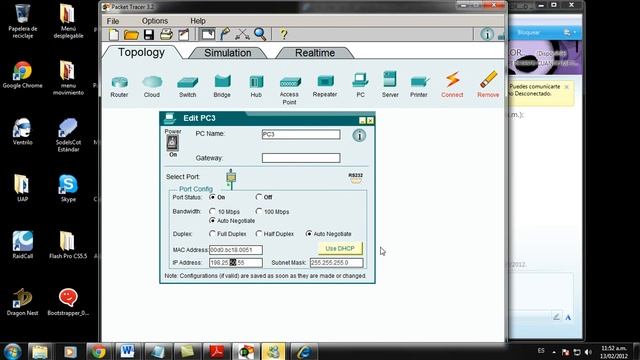Screen dimensions: 640x360
Task: Focus the Subnet Mask field
Action: click(336, 262)
